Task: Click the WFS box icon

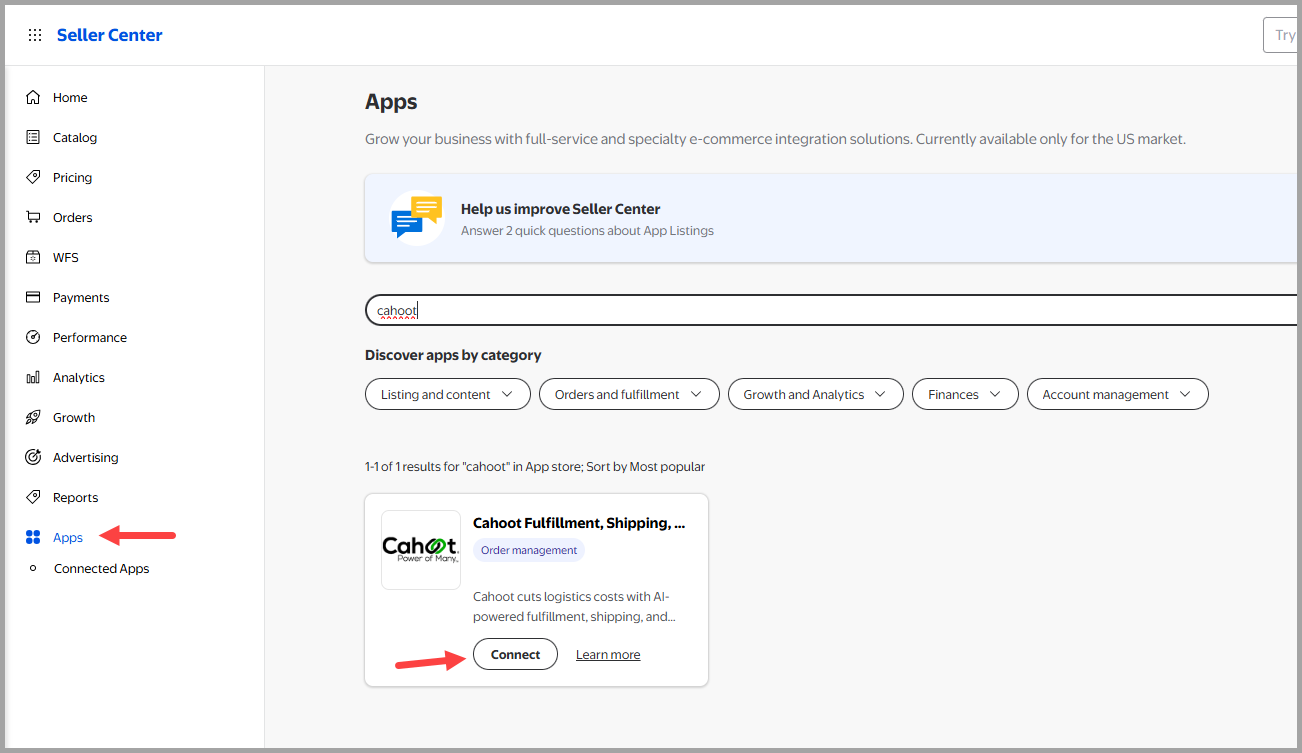Action: click(33, 257)
